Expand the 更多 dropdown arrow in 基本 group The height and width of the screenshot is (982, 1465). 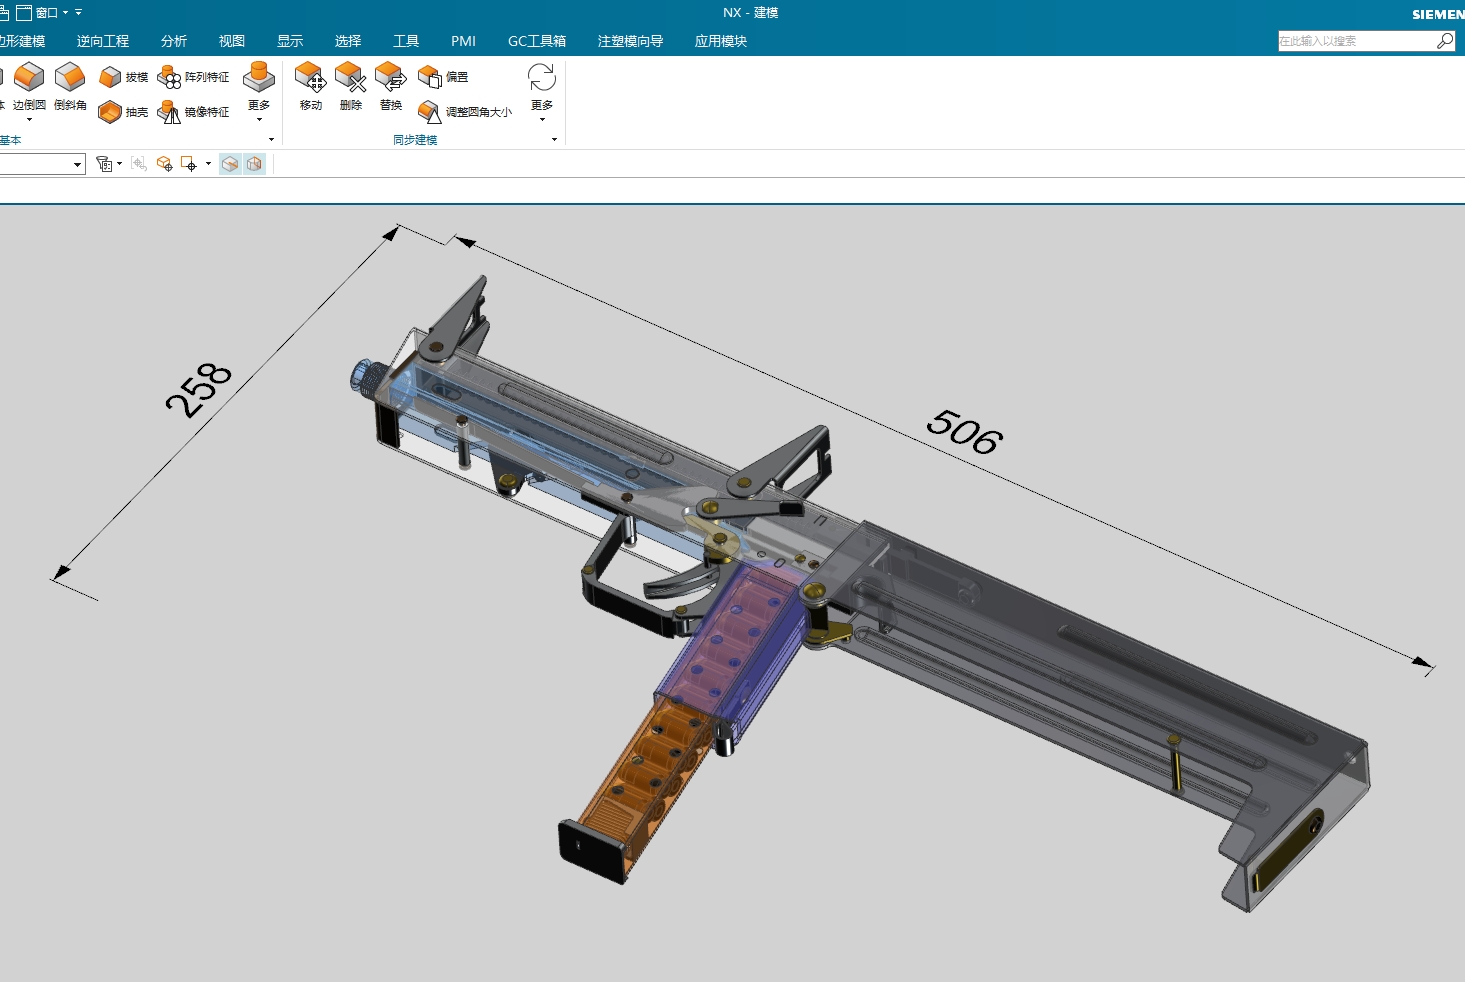[259, 120]
